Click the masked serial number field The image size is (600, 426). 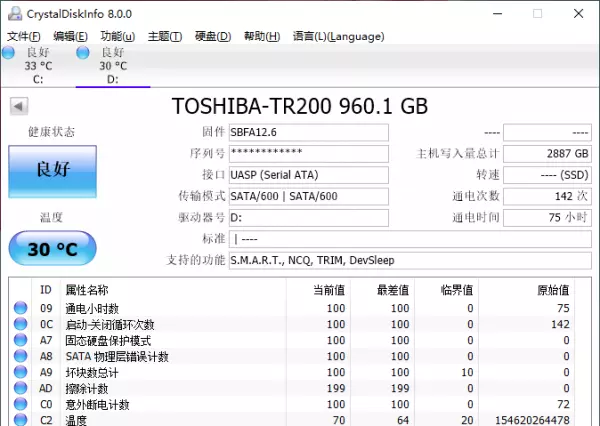309,153
